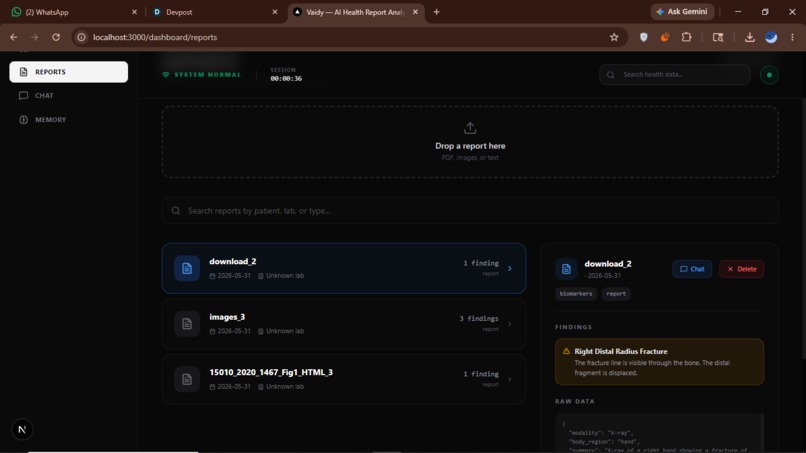Image resolution: width=806 pixels, height=453 pixels.
Task: Close the Vaidy tab
Action: click(415, 12)
